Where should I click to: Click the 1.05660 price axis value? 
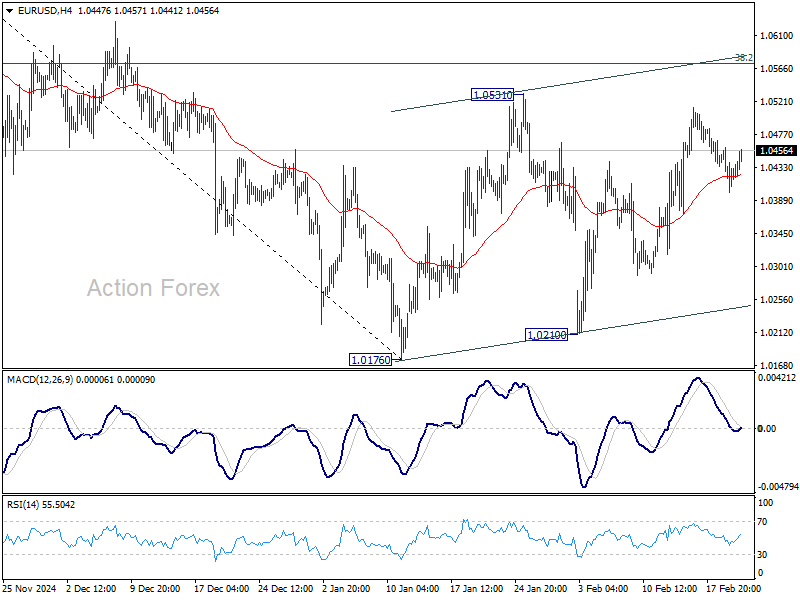(x=777, y=68)
